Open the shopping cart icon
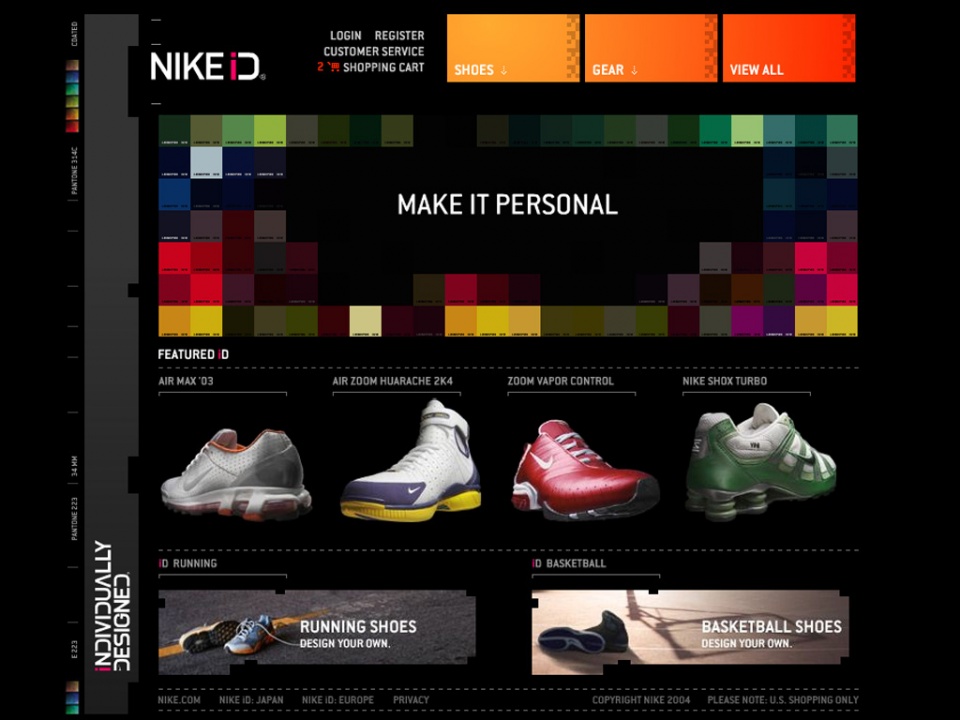 (334, 67)
